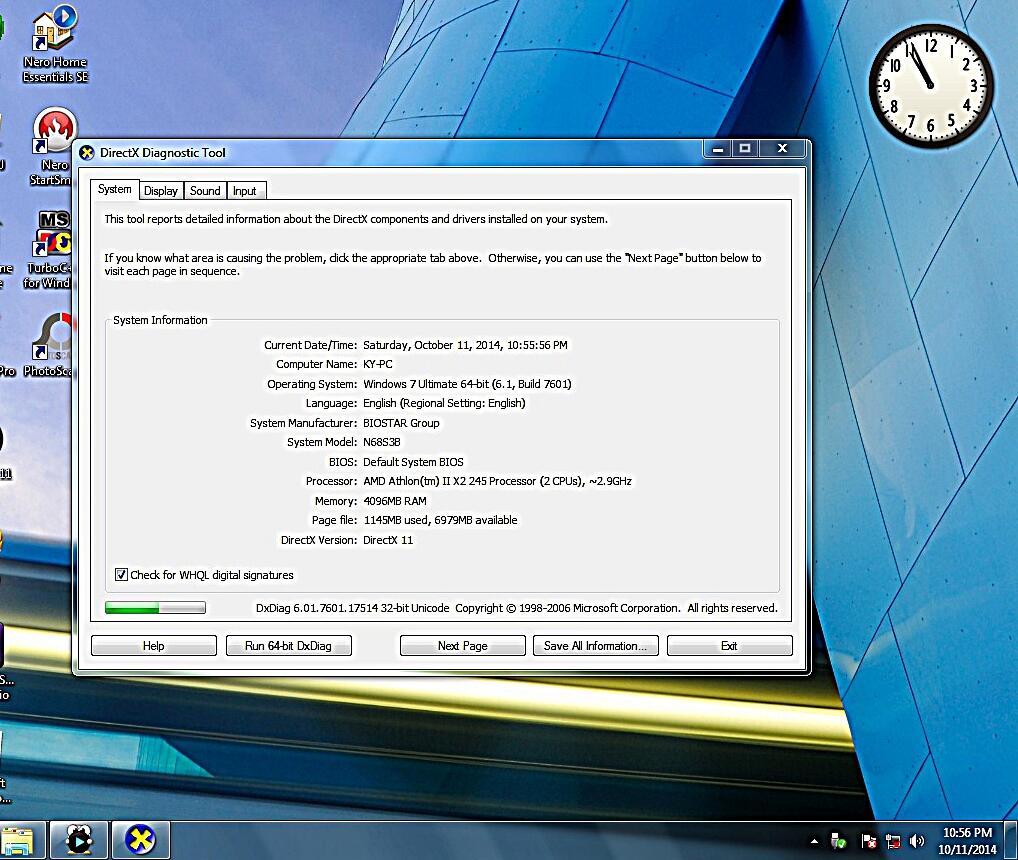Show hidden tray icons arrow
The width and height of the screenshot is (1018, 860).
(x=814, y=841)
